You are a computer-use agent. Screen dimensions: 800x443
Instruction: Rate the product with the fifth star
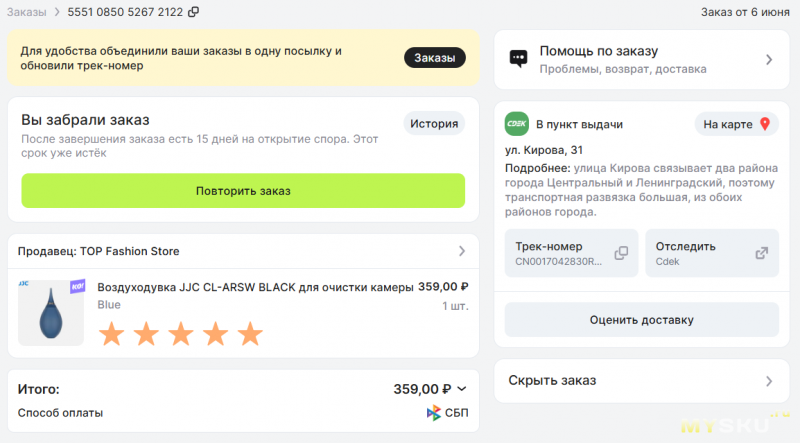point(251,334)
